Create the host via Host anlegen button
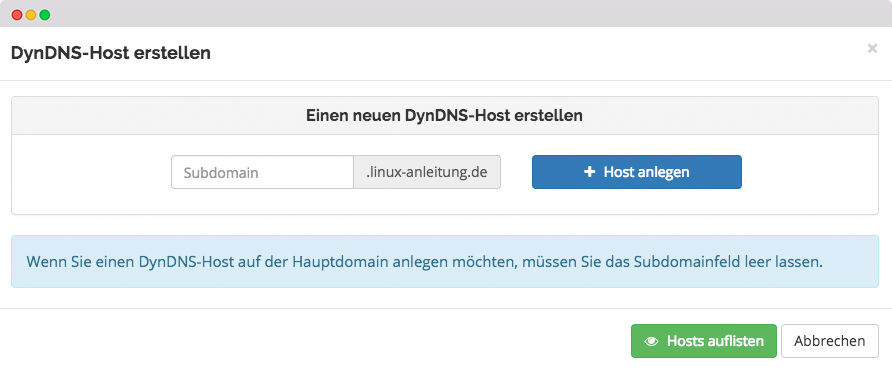892x371 pixels. pos(637,172)
